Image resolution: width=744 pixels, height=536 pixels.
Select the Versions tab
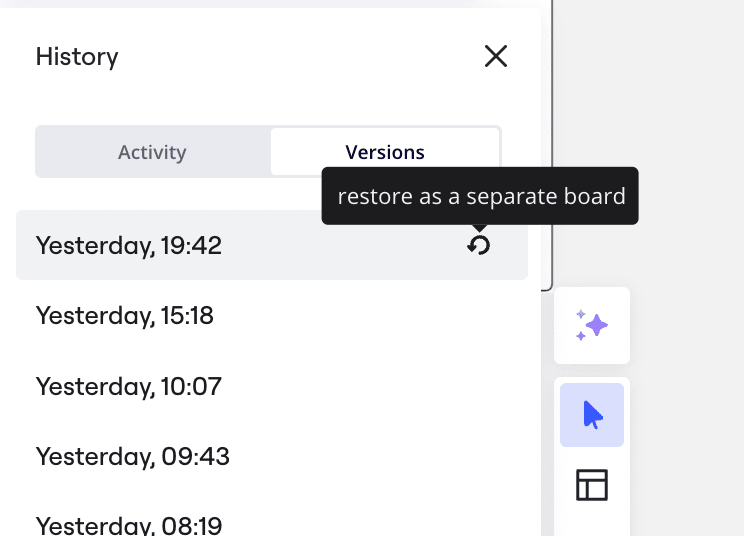385,152
